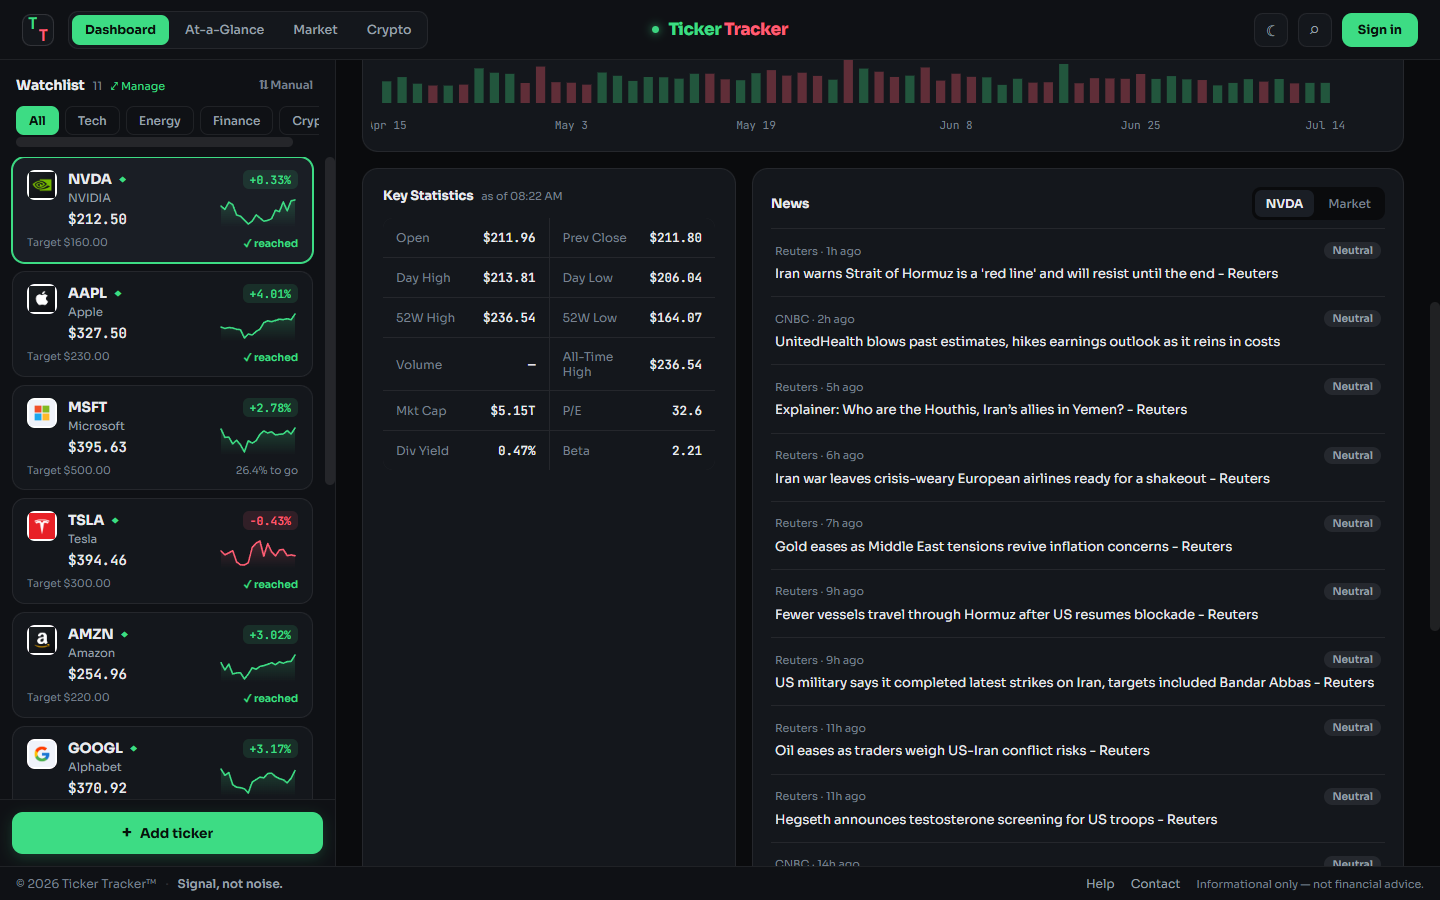Switch to At-a-Glance tab
1440x900 pixels.
(x=225, y=30)
